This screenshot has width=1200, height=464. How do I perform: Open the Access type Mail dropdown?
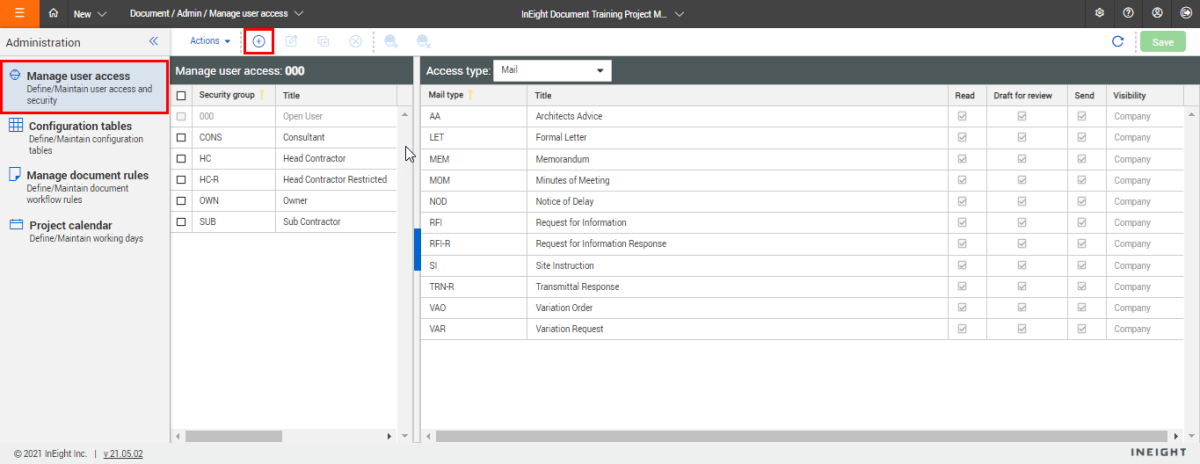(554, 71)
